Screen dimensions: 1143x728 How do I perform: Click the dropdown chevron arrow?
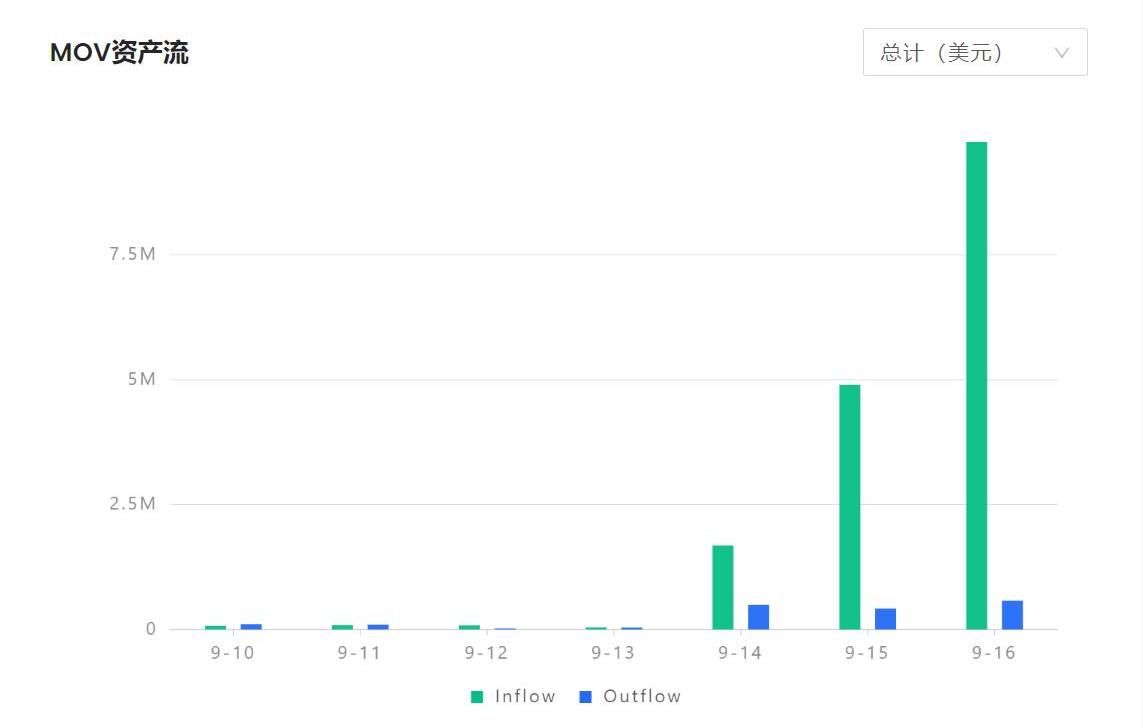tap(1062, 53)
